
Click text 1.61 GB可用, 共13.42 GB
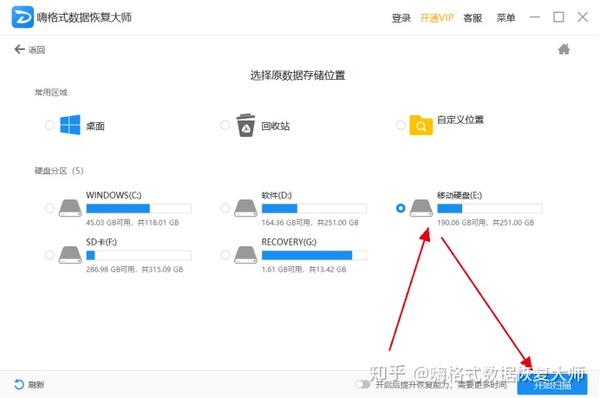(x=304, y=269)
